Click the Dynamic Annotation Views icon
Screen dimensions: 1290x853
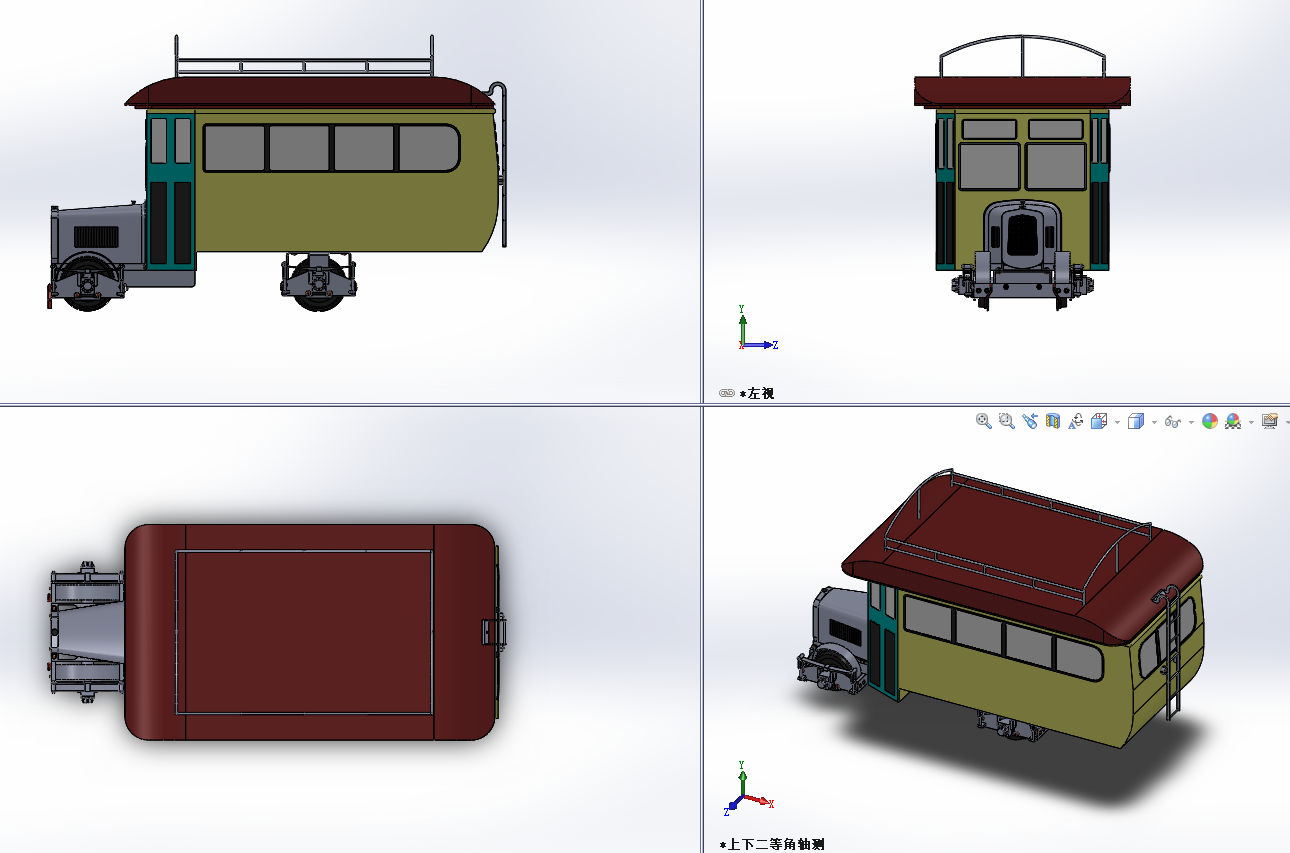(1076, 422)
